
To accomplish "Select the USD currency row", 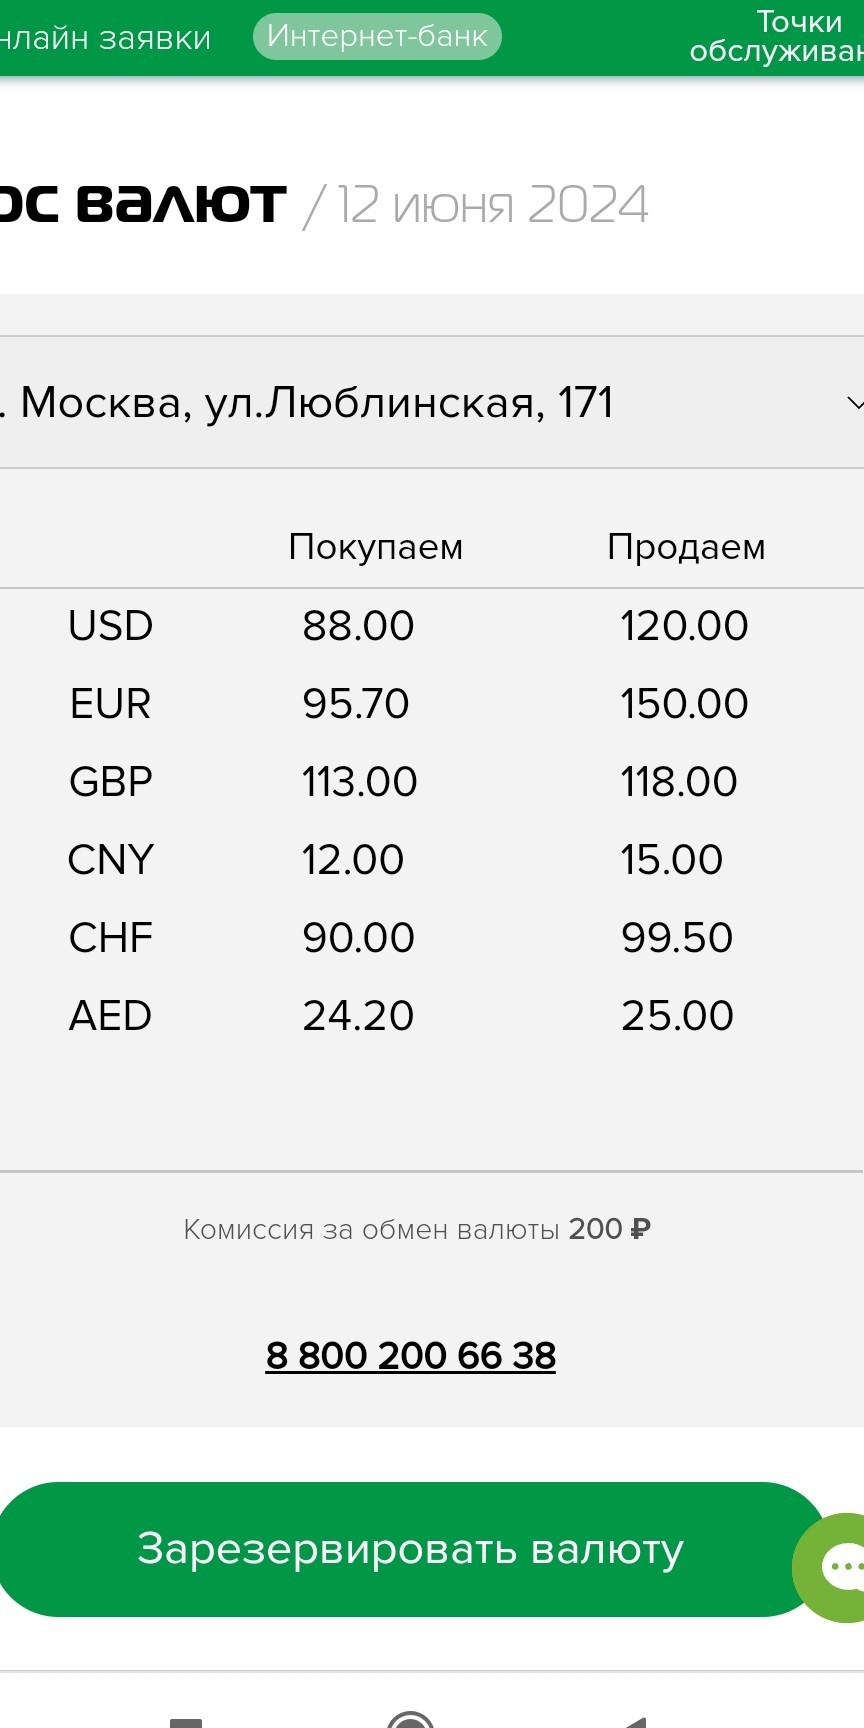I will 432,626.
